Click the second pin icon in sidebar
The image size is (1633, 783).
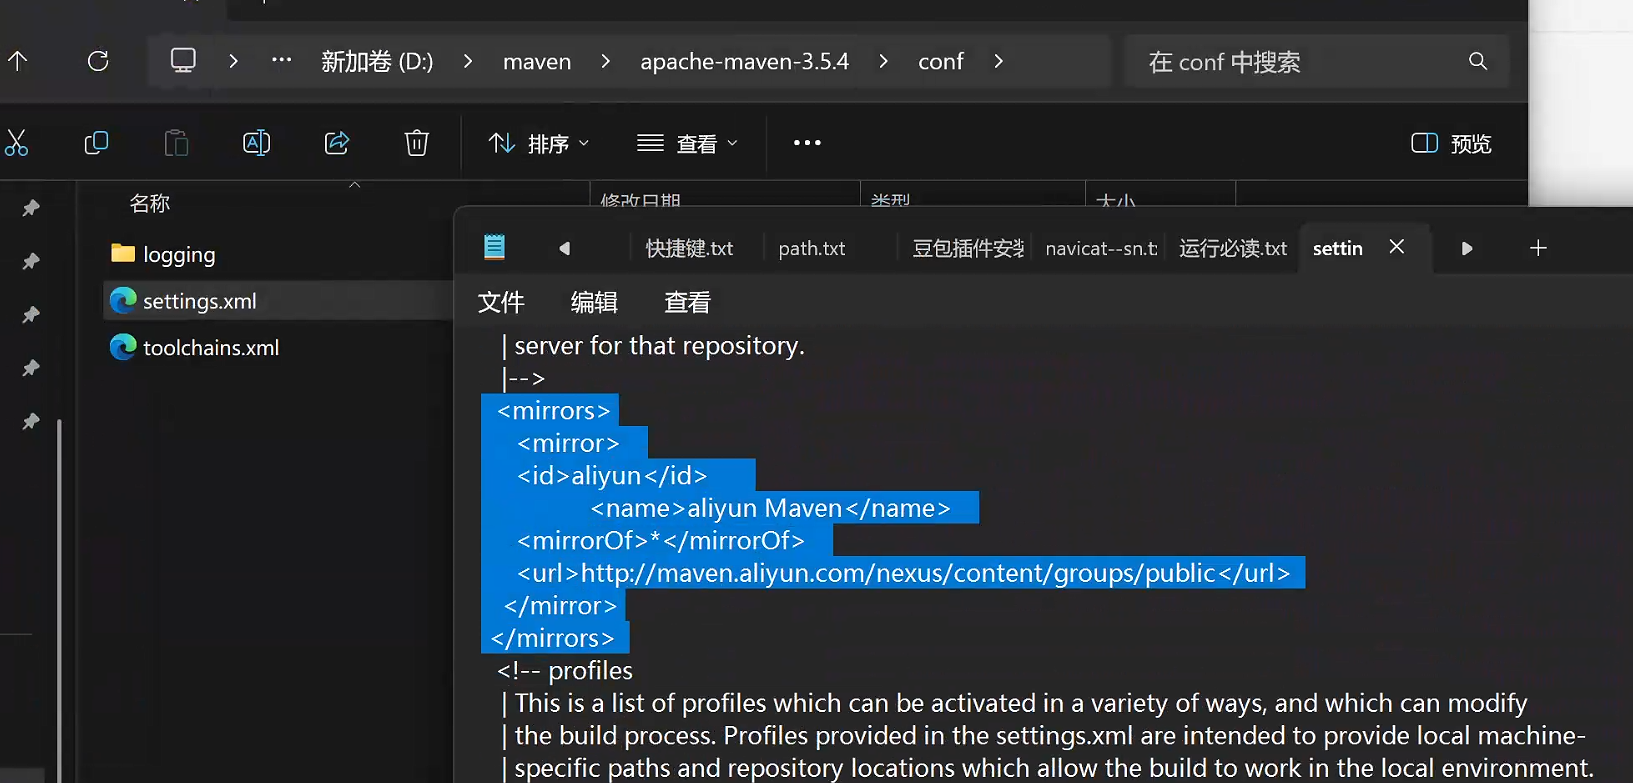[x=31, y=261]
